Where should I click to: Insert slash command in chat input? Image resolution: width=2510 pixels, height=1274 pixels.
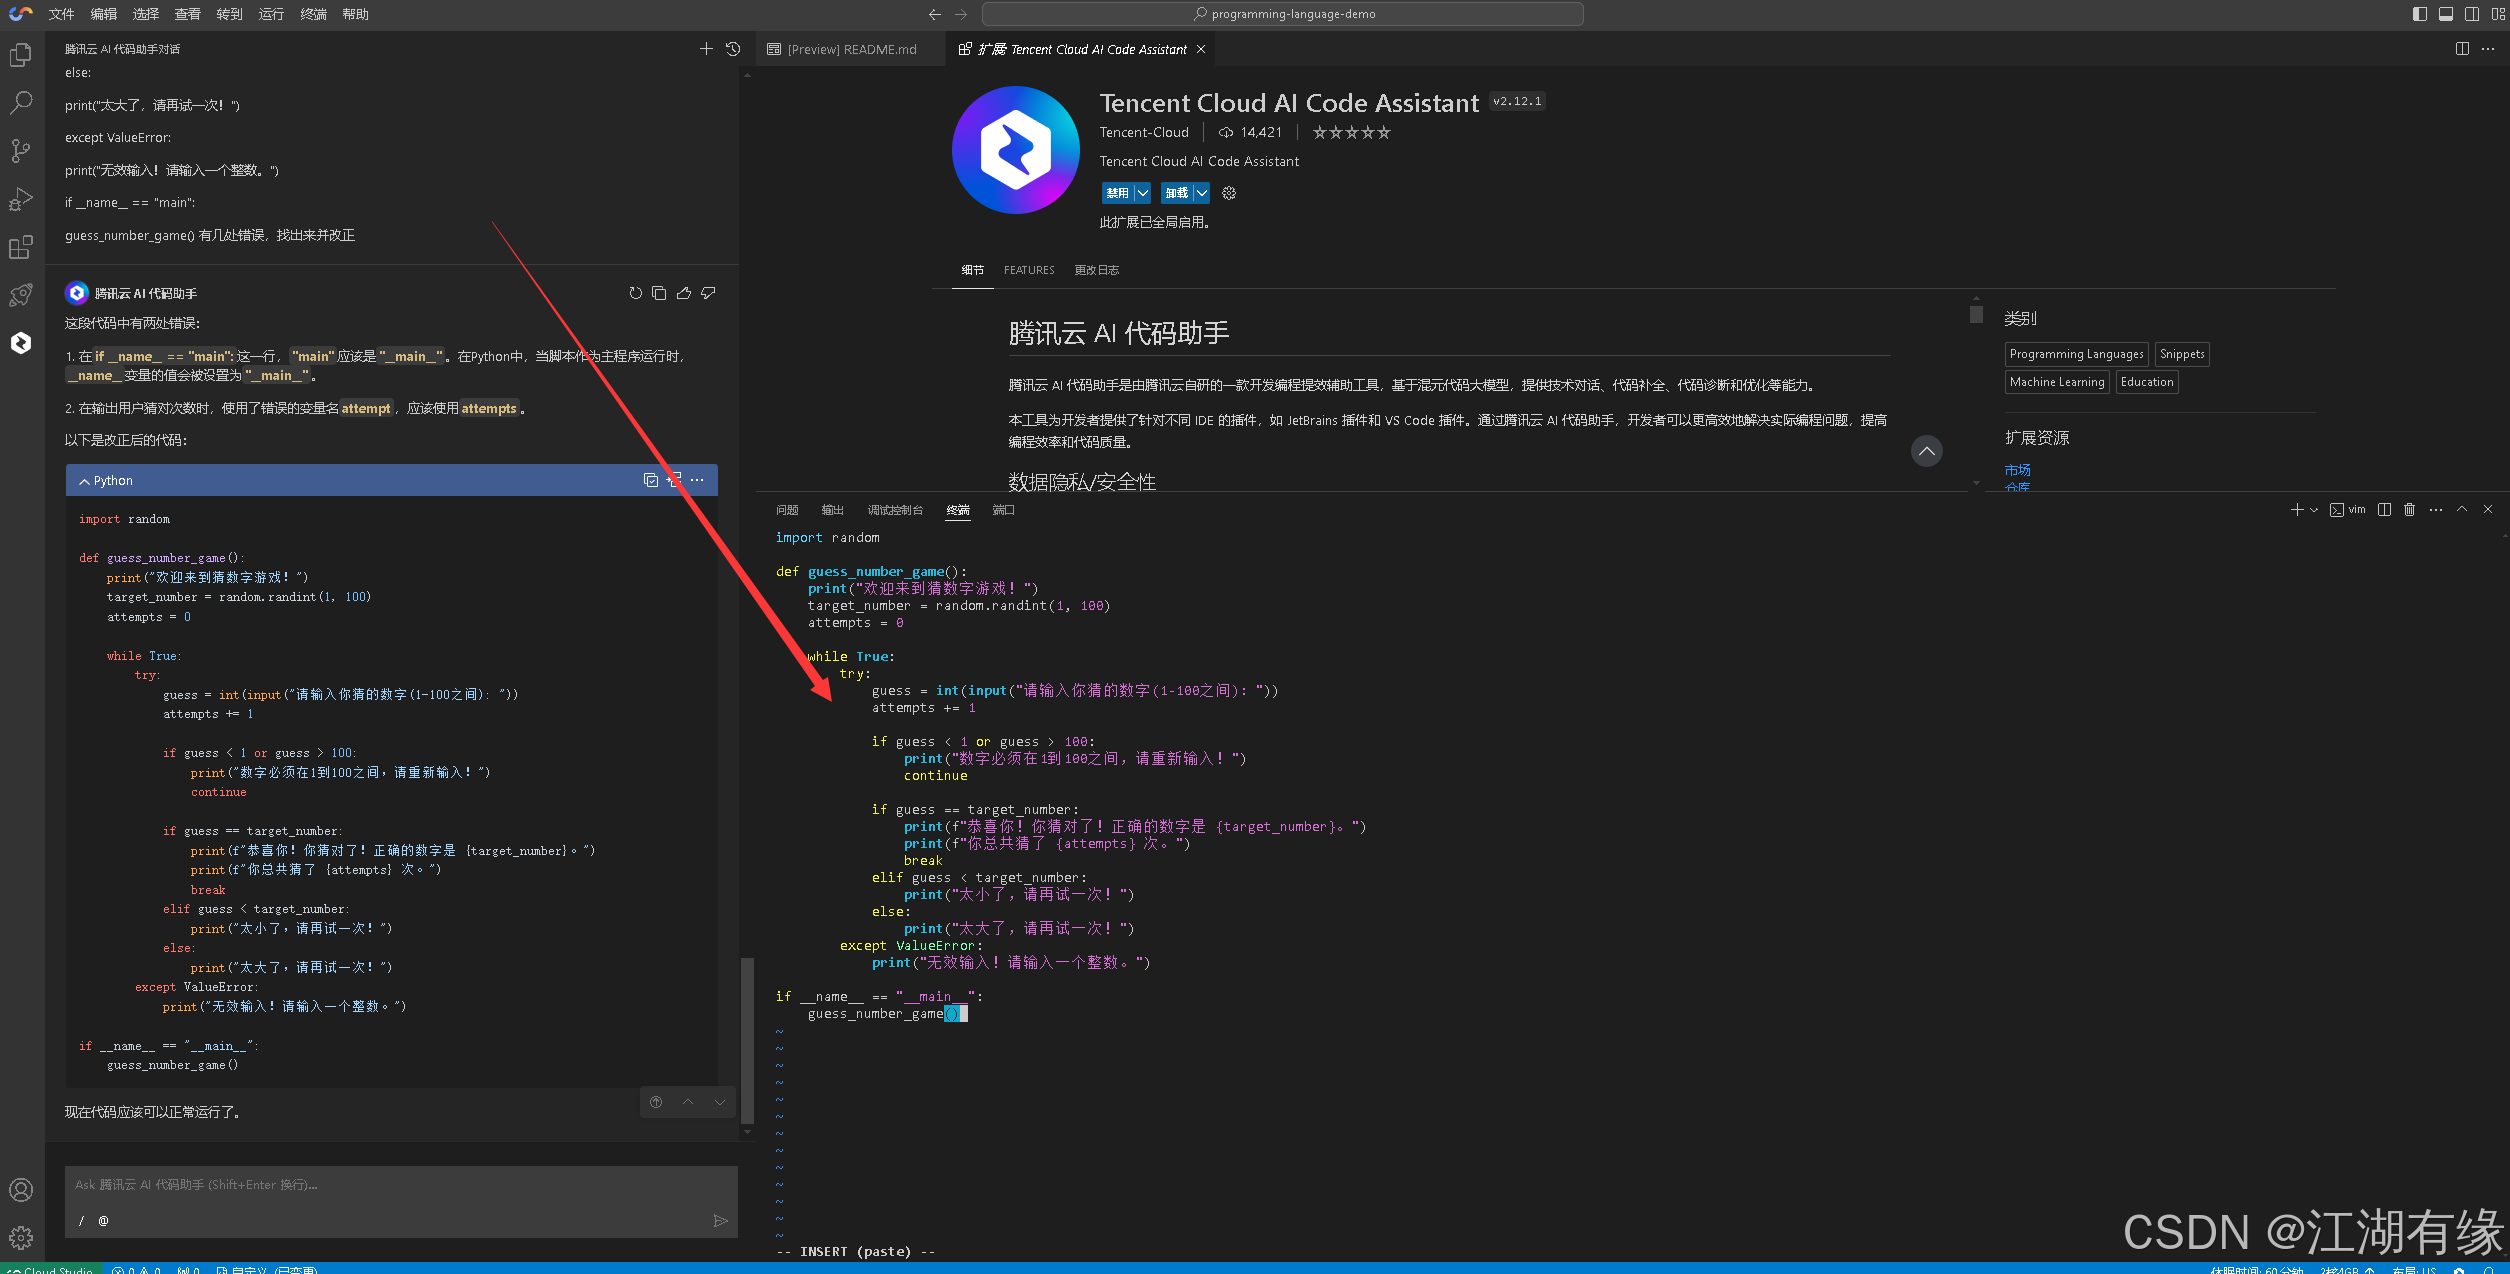(x=82, y=1221)
